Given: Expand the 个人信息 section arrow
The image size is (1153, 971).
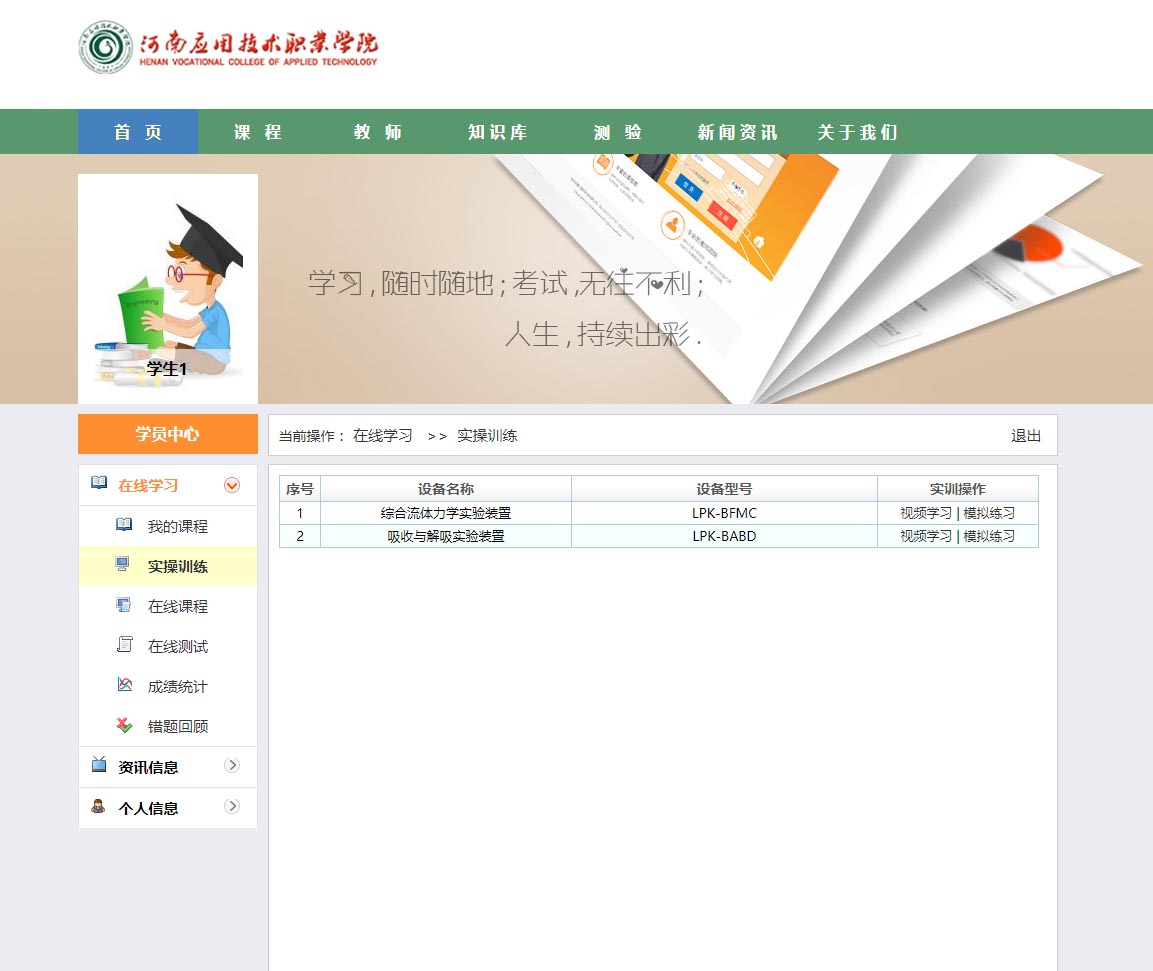Looking at the screenshot, I should pos(232,806).
